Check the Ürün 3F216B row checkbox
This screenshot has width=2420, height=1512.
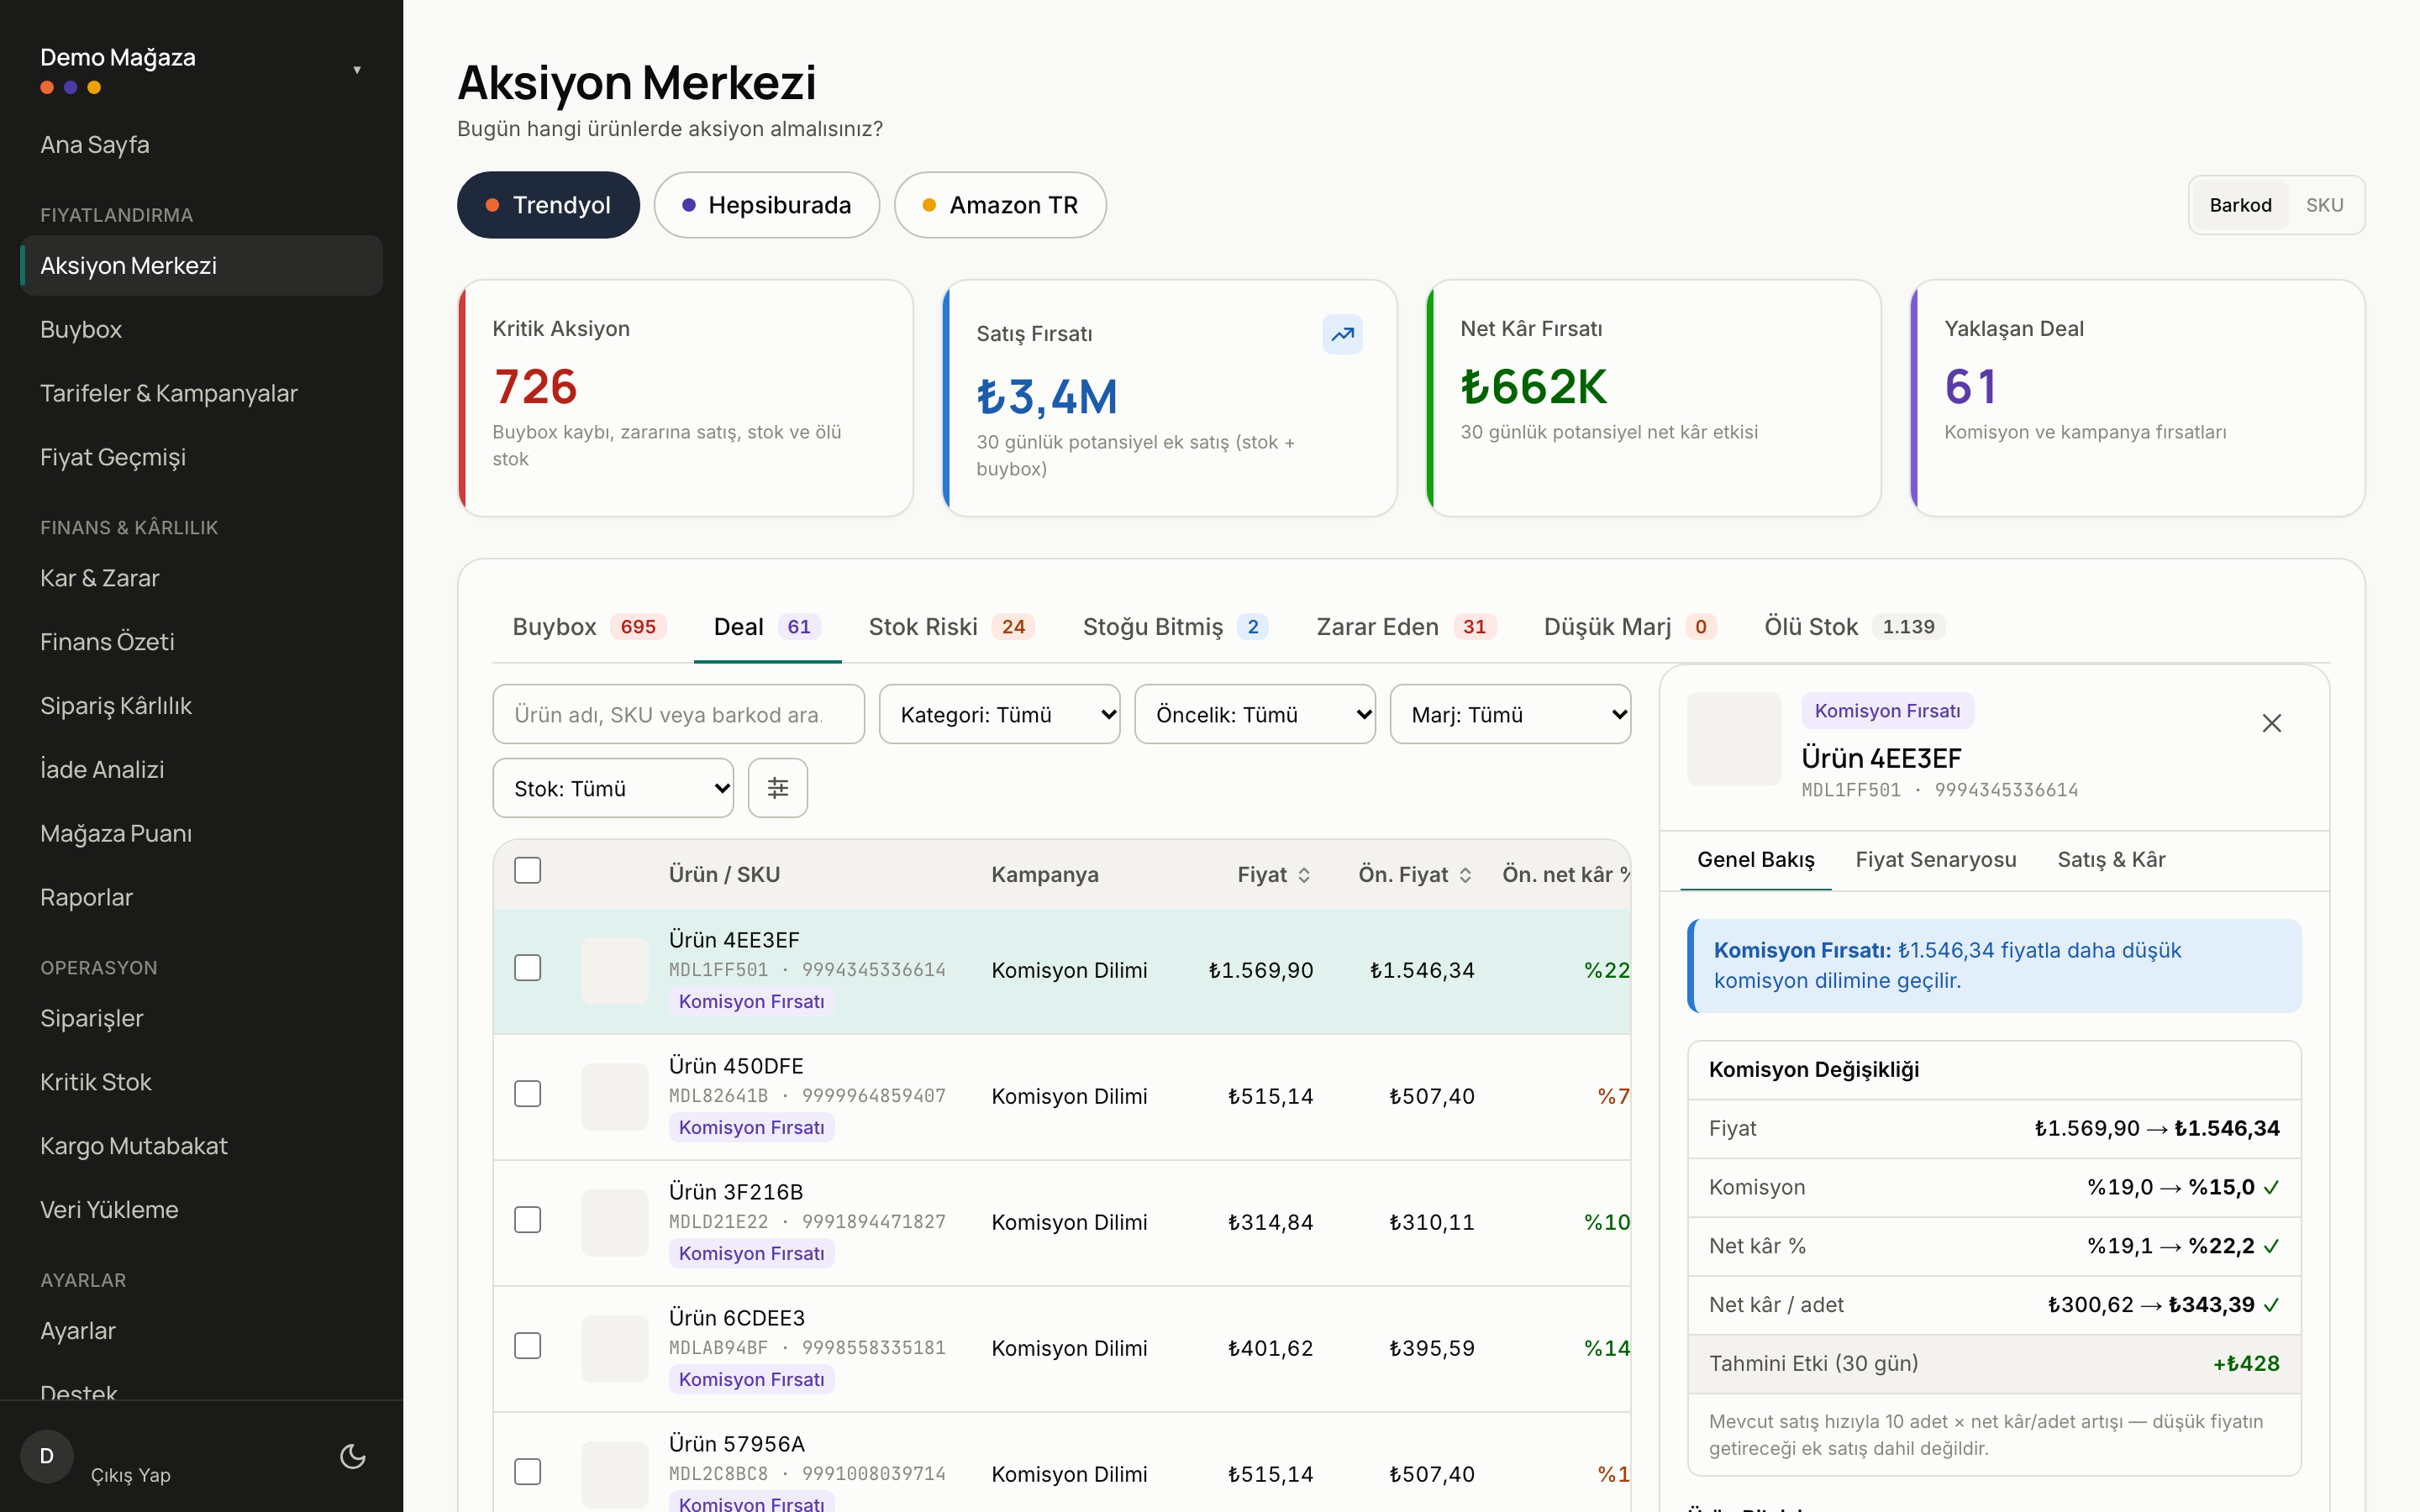[527, 1220]
